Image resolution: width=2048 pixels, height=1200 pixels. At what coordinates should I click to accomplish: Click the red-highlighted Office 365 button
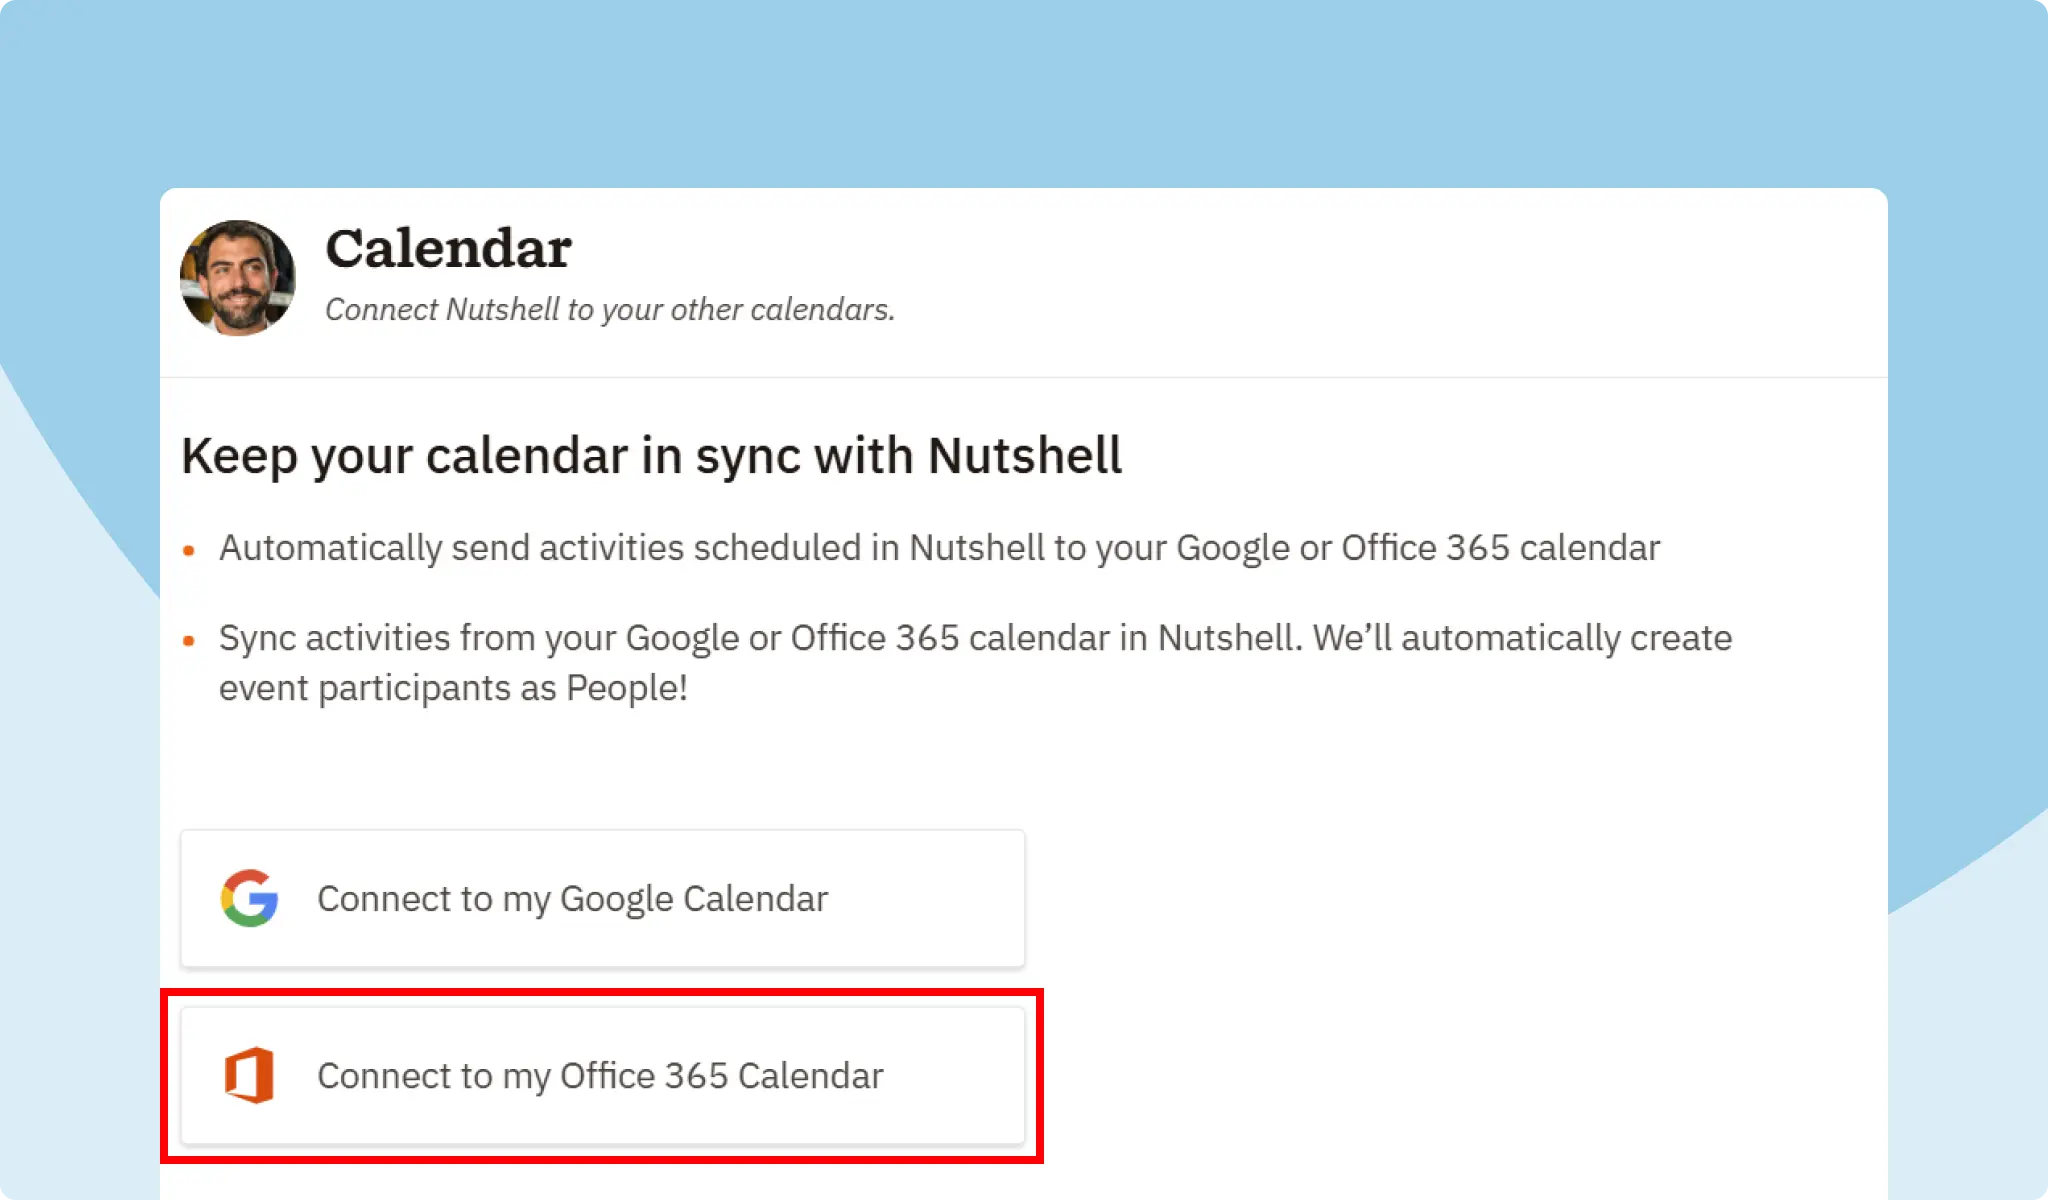pos(601,1076)
